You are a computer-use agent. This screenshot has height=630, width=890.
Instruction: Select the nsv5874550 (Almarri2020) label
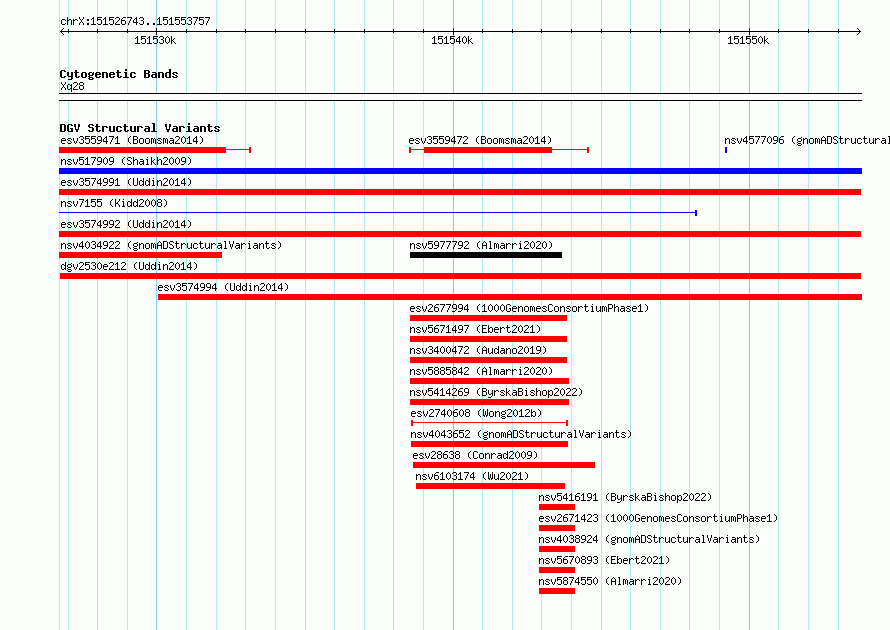tap(610, 581)
